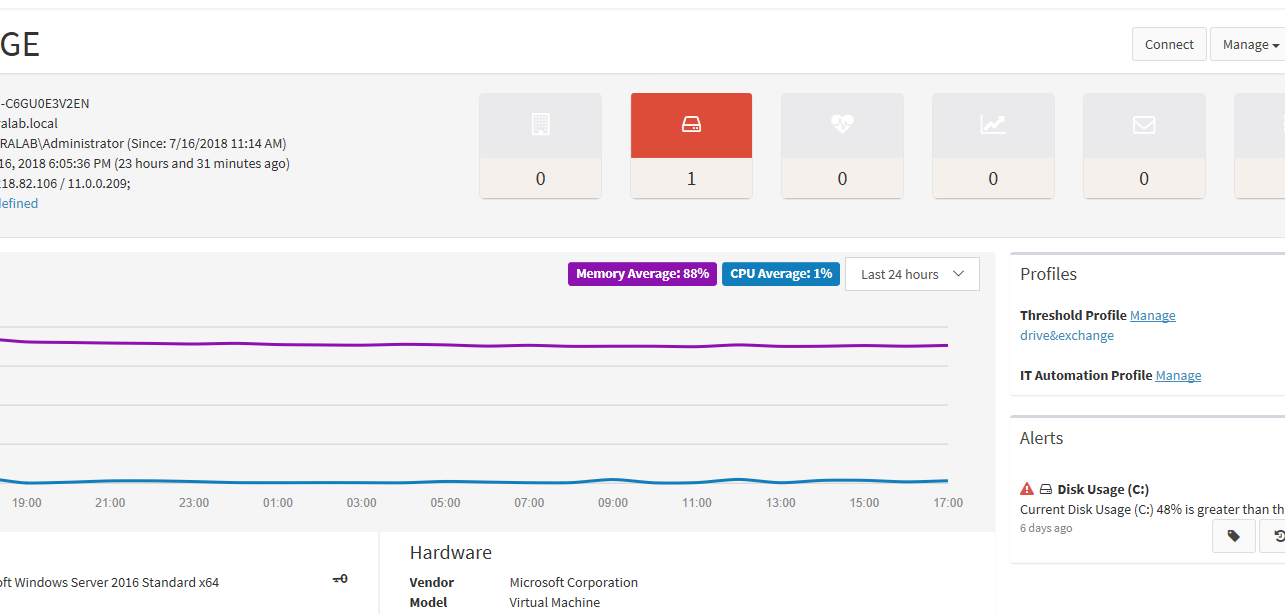Open the red disk drive alert tile
The width and height of the screenshot is (1285, 614).
coord(691,145)
